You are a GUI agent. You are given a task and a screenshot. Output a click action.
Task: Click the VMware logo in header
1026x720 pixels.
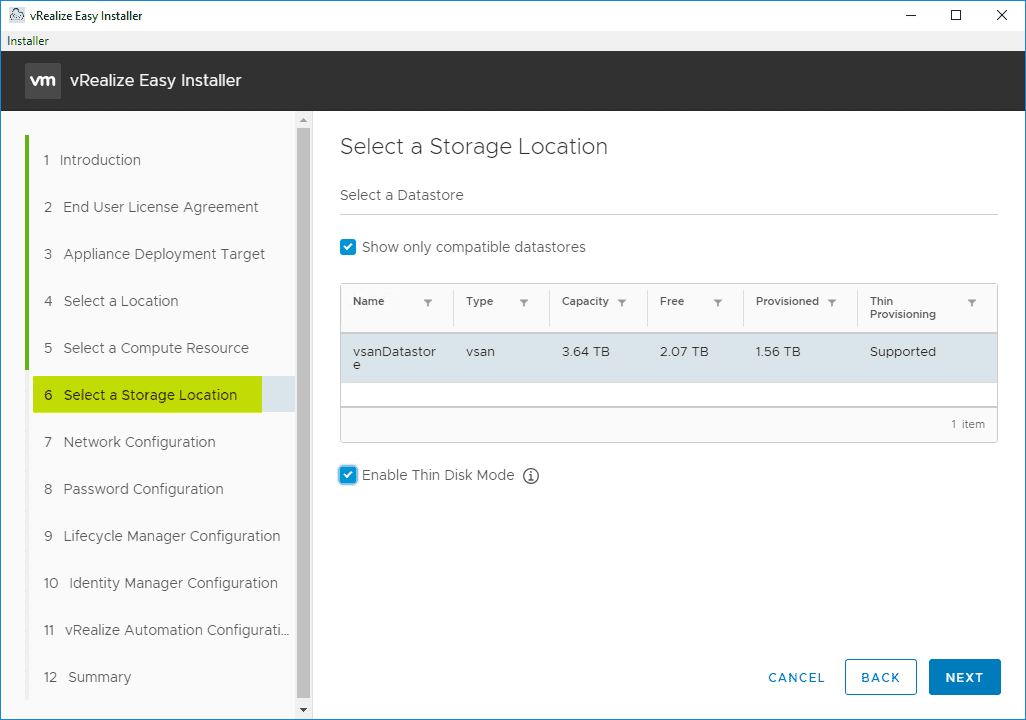[x=43, y=81]
